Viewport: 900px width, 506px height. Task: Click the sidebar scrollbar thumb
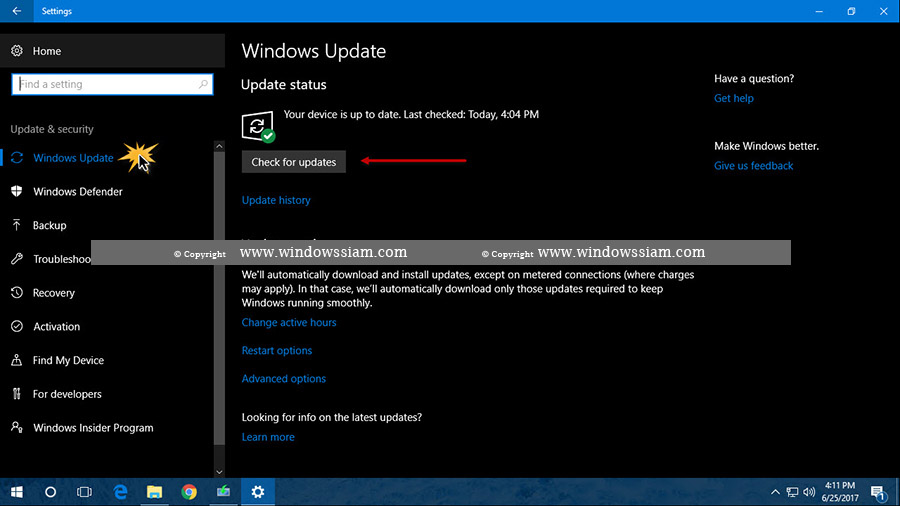tap(219, 298)
